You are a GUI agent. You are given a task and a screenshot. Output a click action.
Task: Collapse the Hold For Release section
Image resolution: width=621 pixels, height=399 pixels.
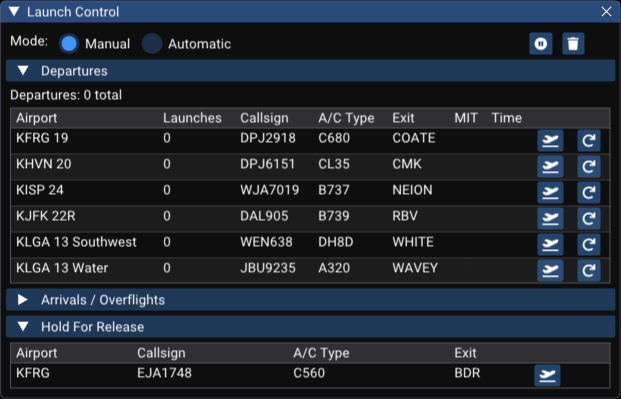tap(23, 327)
